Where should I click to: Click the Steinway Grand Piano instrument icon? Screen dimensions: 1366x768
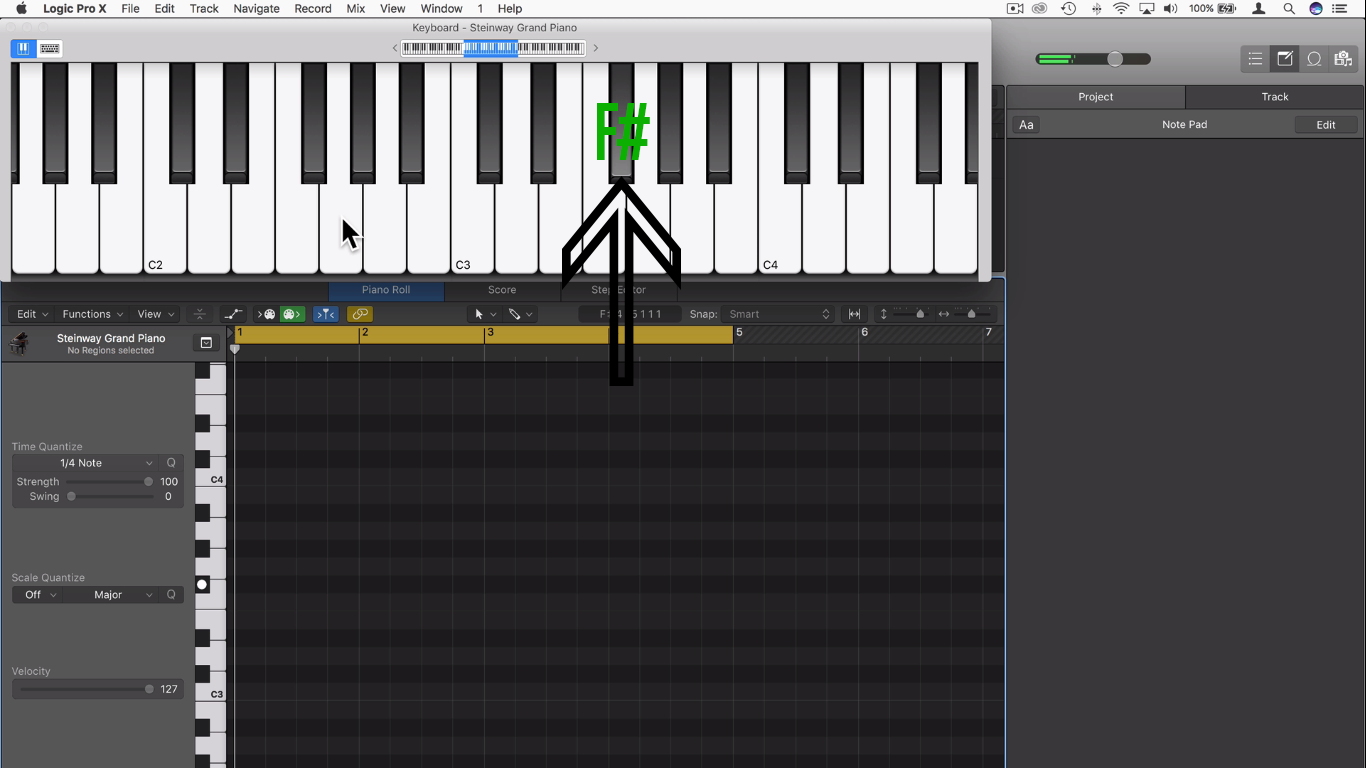pos(19,344)
